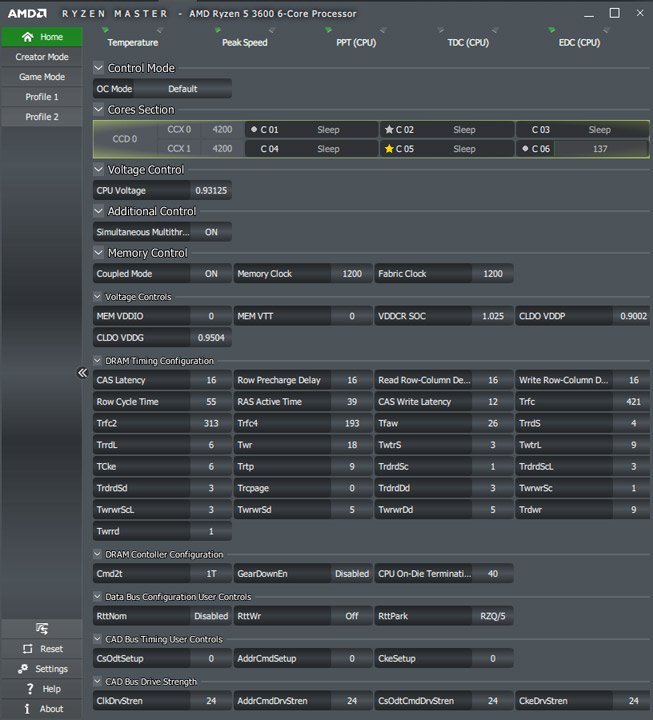Click the Reset button label
653x720 pixels.
coord(51,649)
